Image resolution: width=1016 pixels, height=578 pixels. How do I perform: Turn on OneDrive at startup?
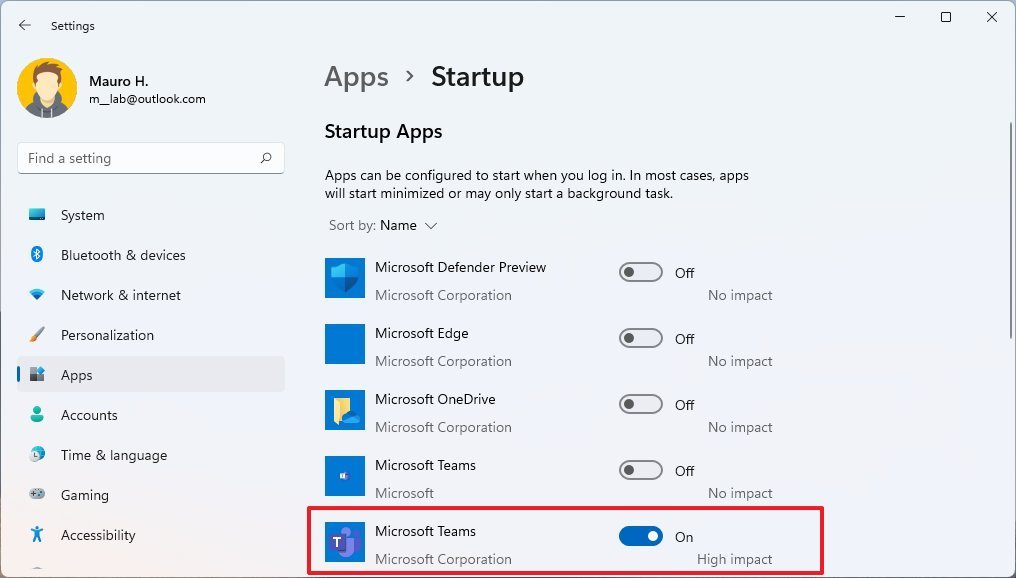pyautogui.click(x=640, y=404)
